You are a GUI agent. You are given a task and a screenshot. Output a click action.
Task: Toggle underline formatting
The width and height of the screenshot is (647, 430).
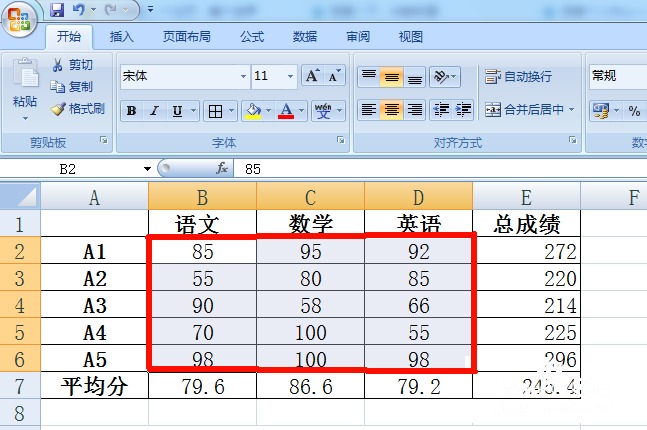(177, 111)
